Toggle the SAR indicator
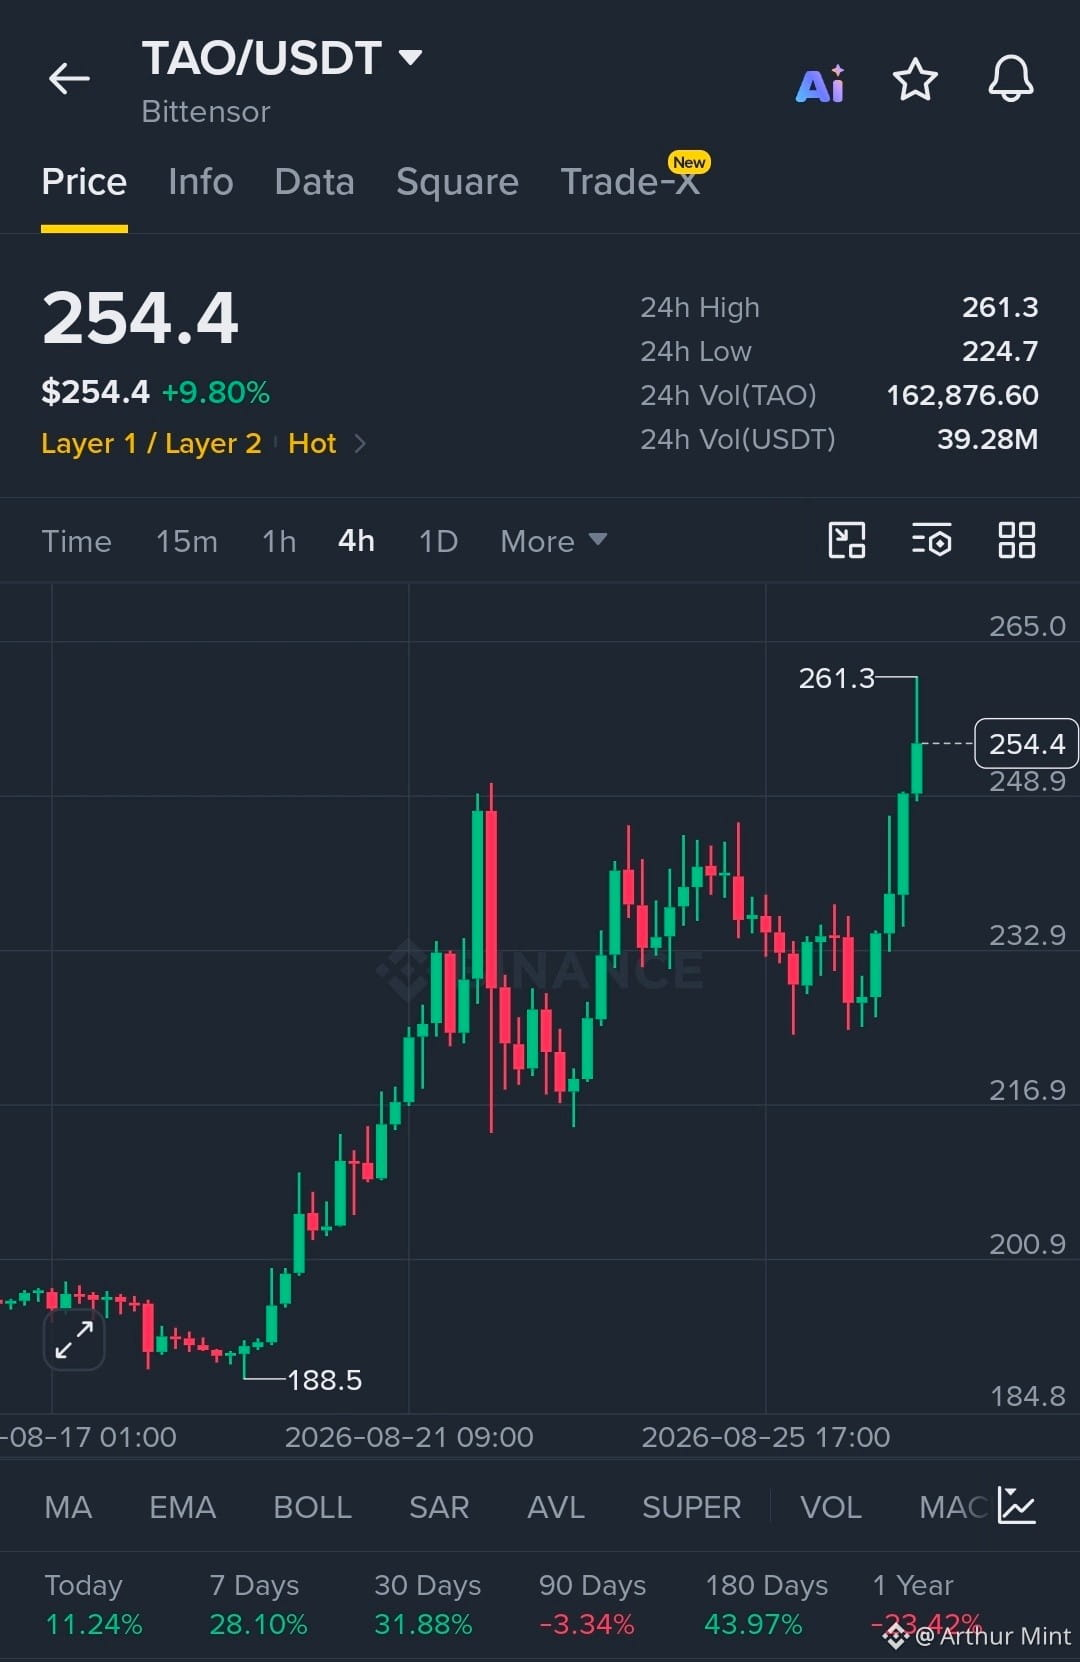 click(439, 1507)
